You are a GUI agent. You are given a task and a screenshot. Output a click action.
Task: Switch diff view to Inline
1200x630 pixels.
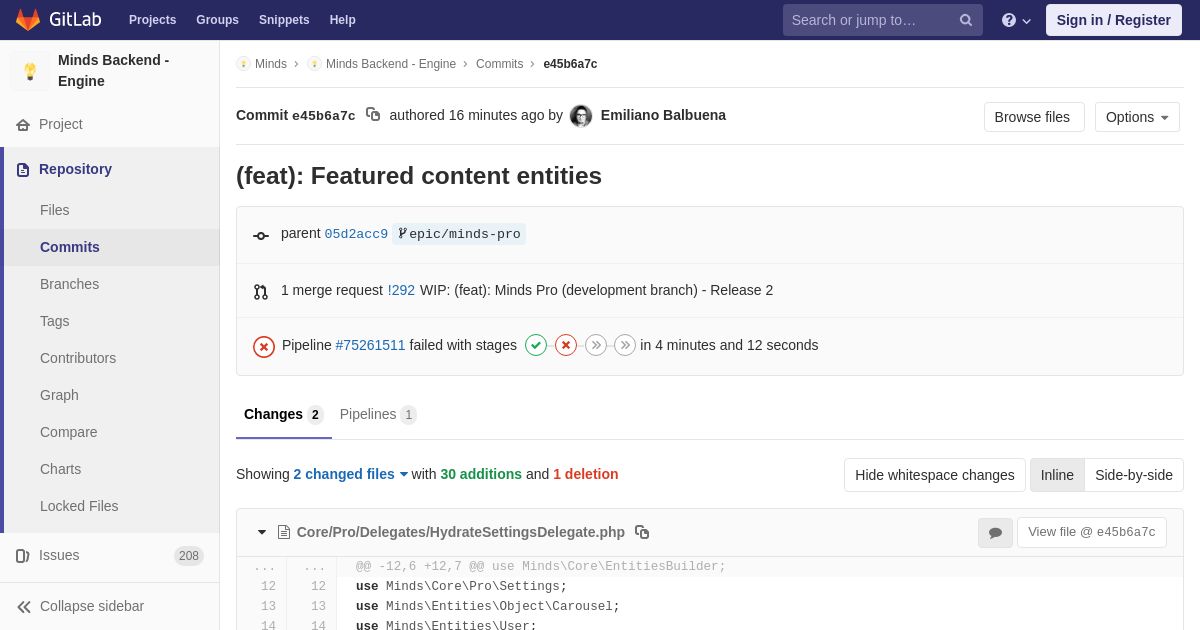point(1057,475)
